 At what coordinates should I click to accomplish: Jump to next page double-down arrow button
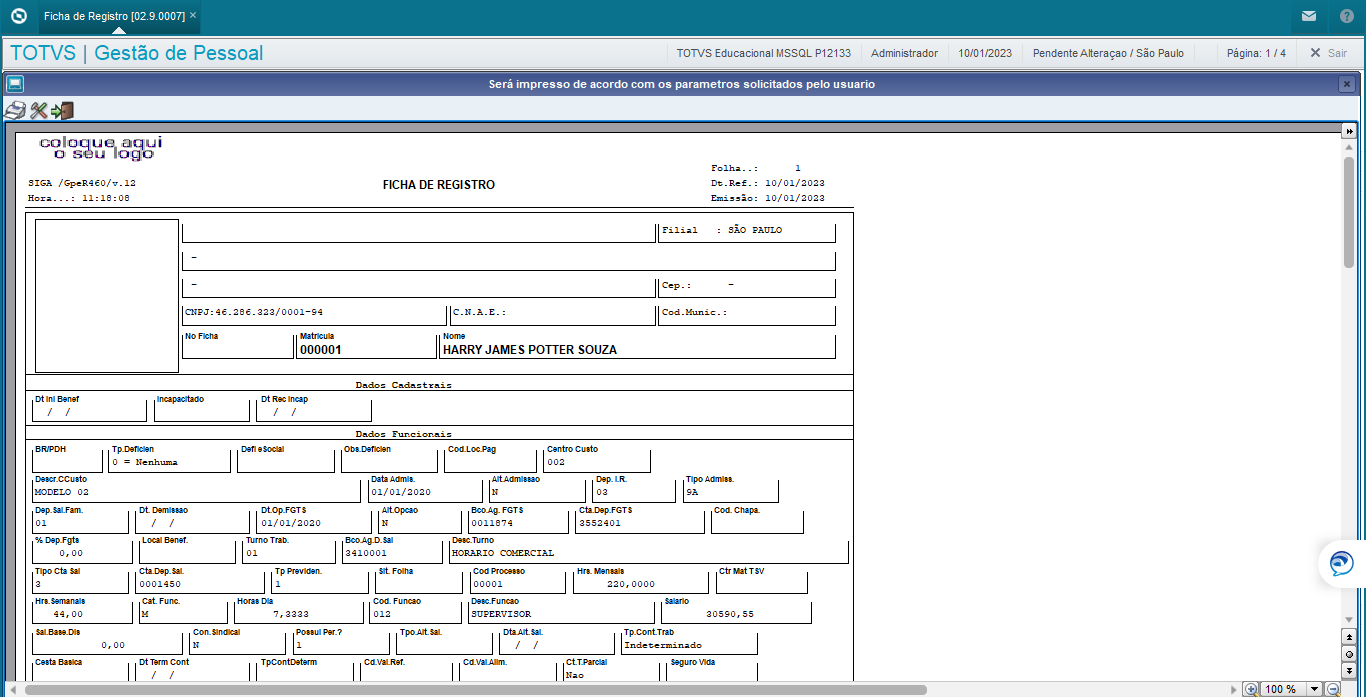(1349, 669)
